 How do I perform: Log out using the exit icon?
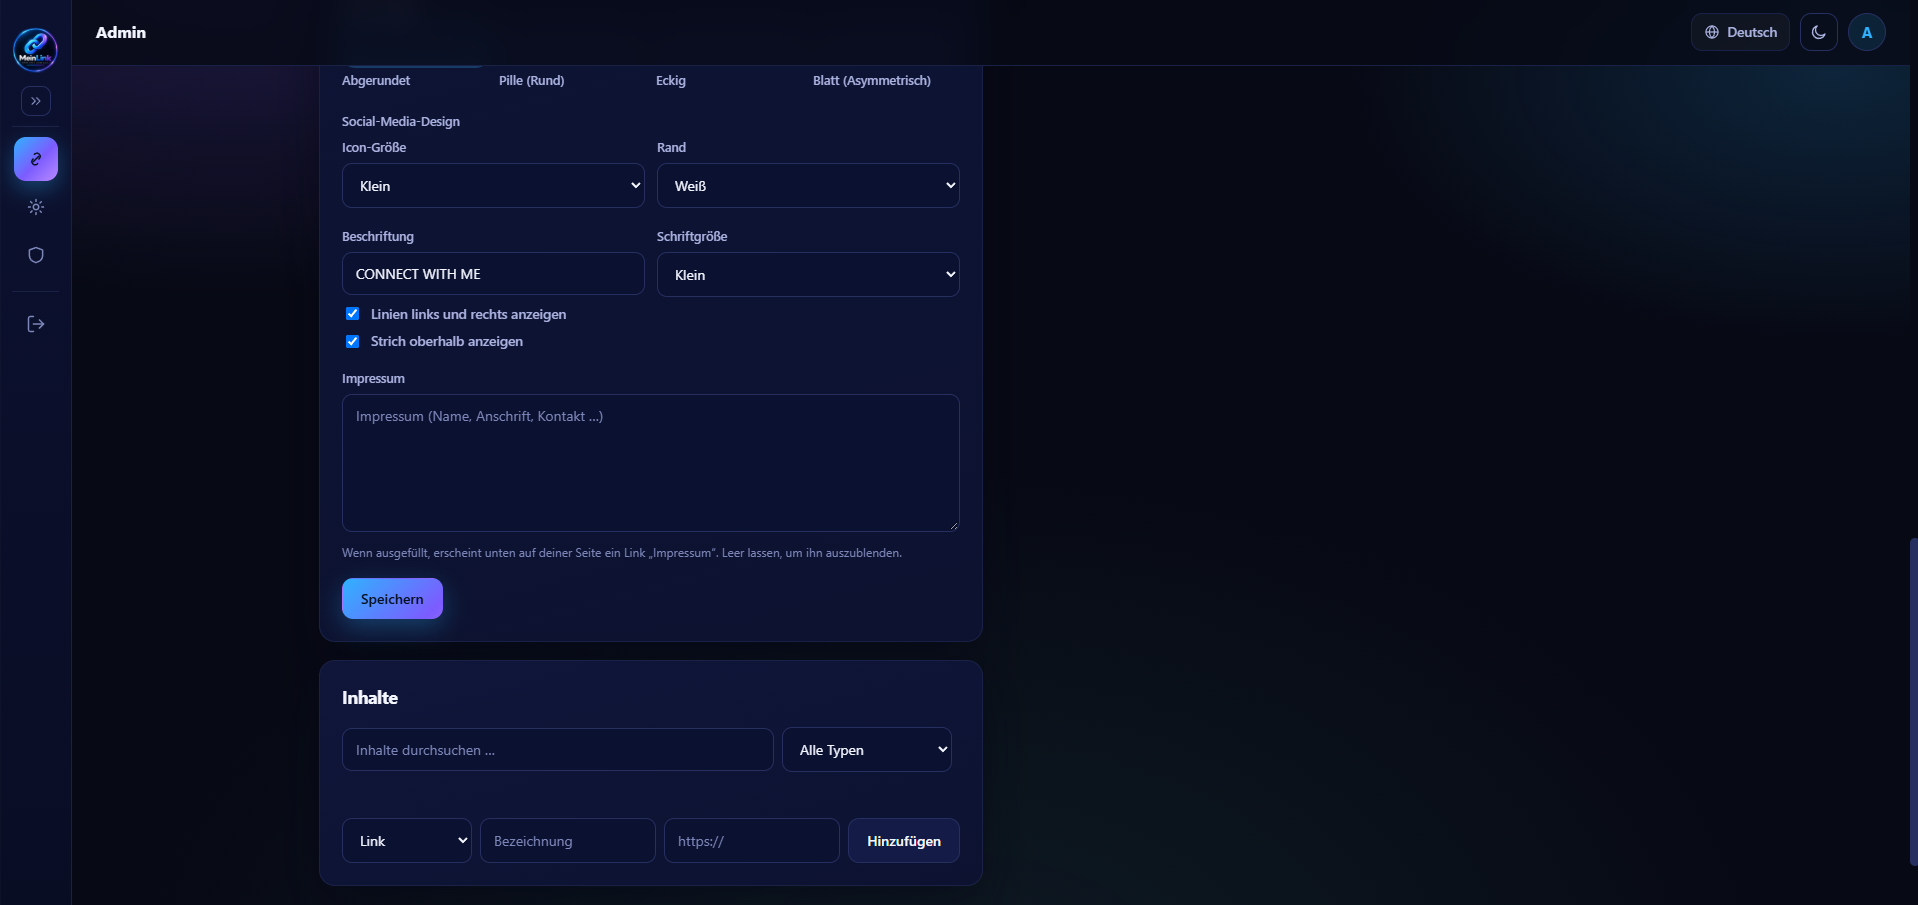pos(36,324)
